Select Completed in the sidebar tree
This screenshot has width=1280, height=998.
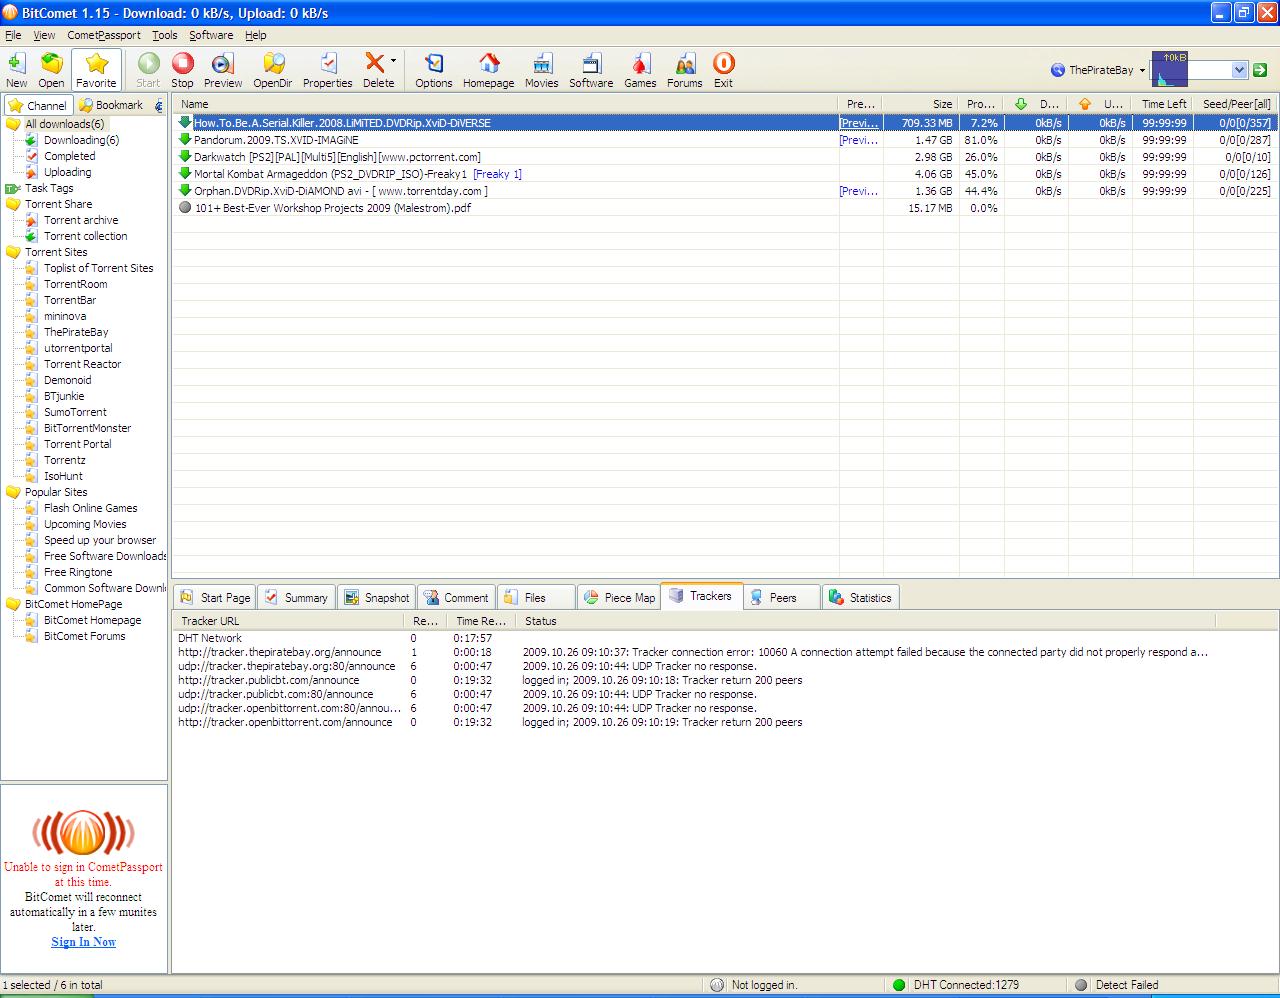pos(69,156)
